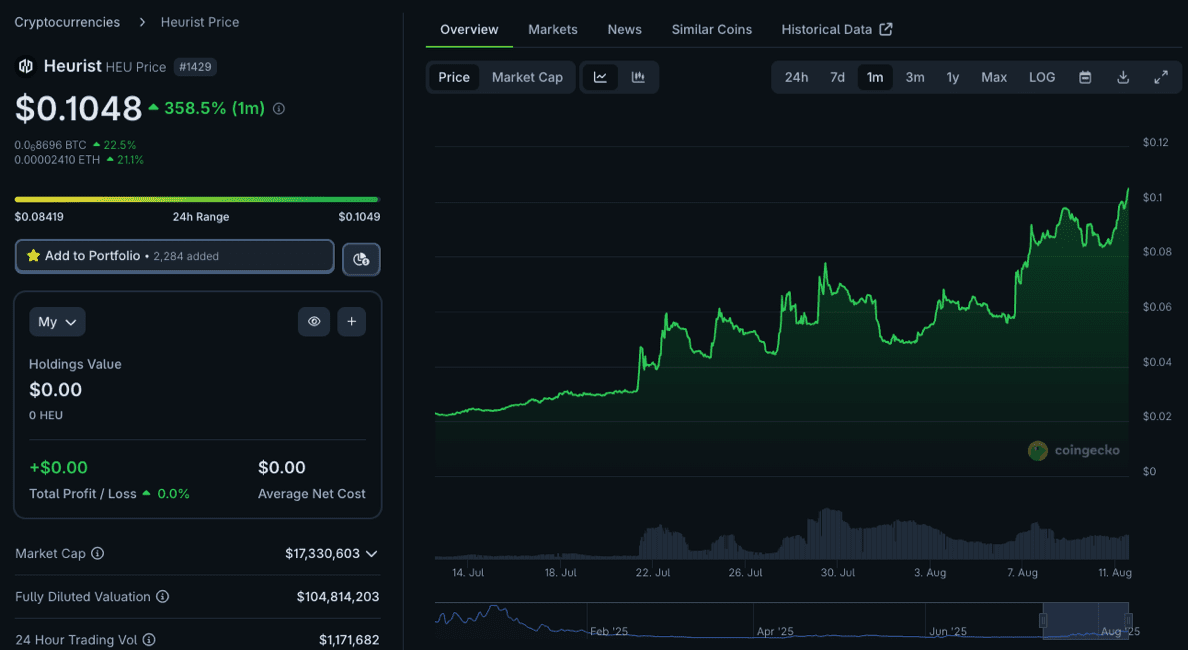1188x650 pixels.
Task: Switch to line chart view icon
Action: point(600,77)
